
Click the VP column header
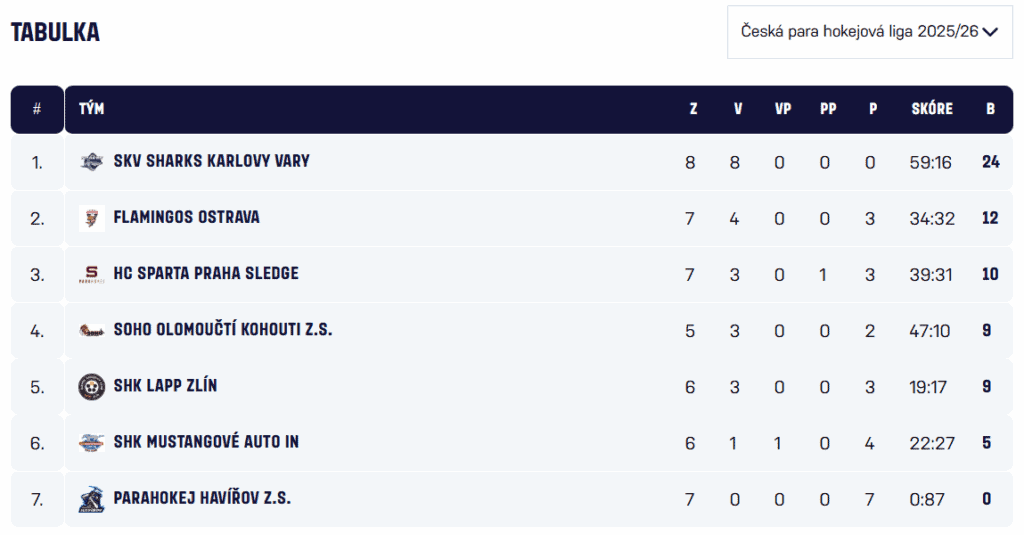coord(782,109)
